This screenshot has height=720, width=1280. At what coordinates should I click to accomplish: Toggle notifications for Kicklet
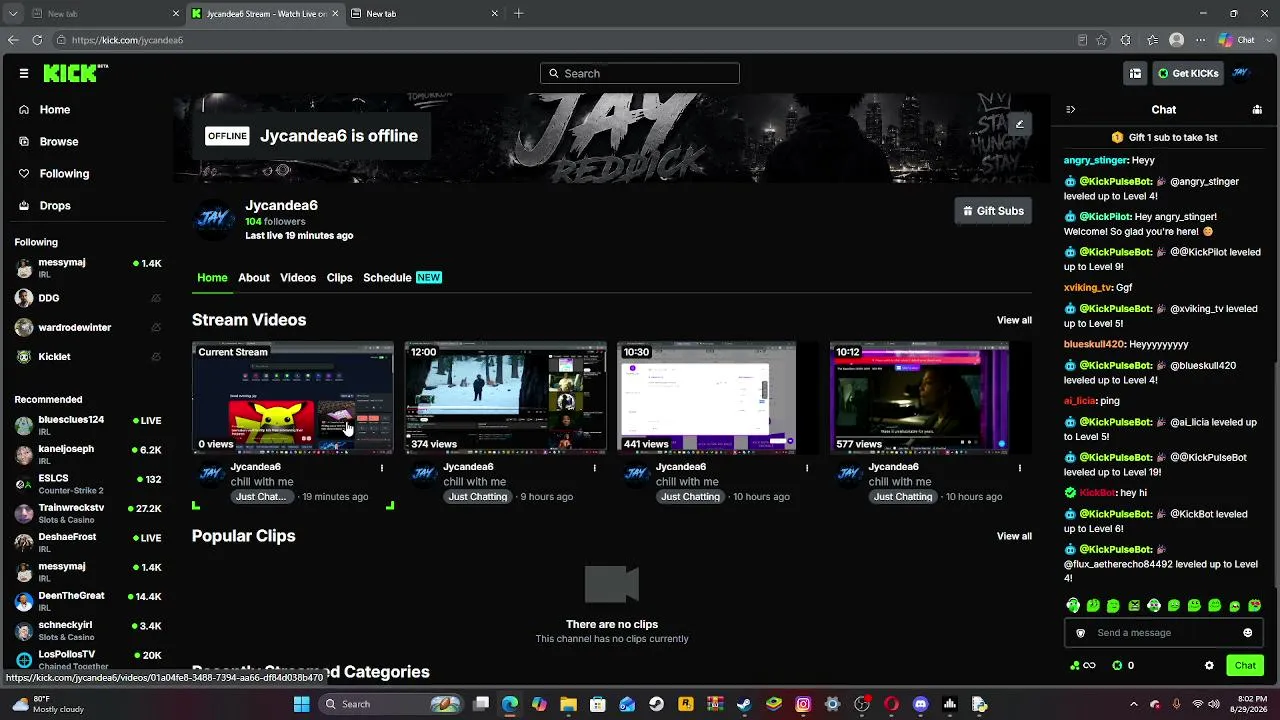pos(155,356)
